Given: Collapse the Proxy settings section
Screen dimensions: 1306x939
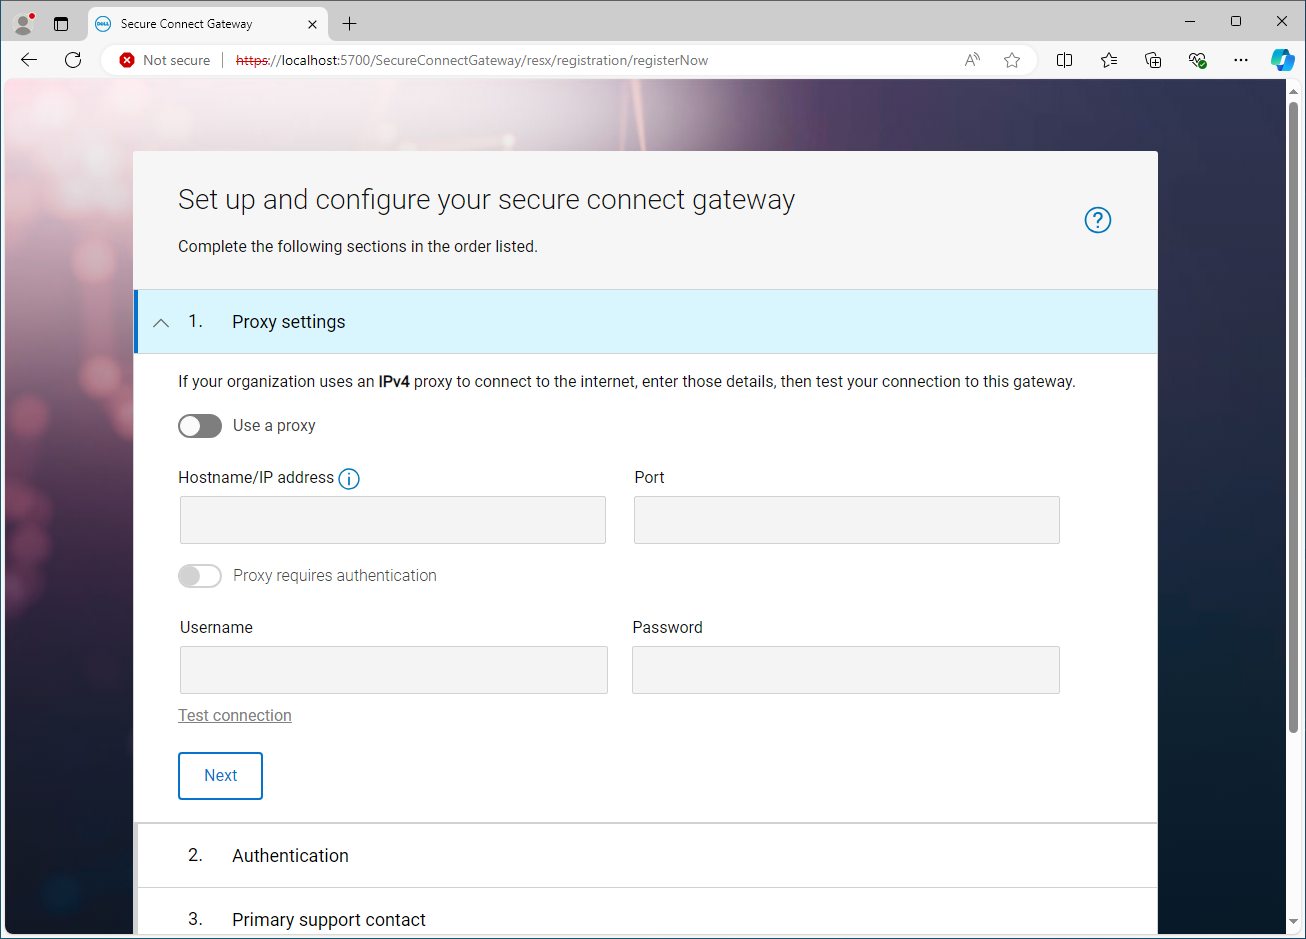Looking at the screenshot, I should (160, 322).
